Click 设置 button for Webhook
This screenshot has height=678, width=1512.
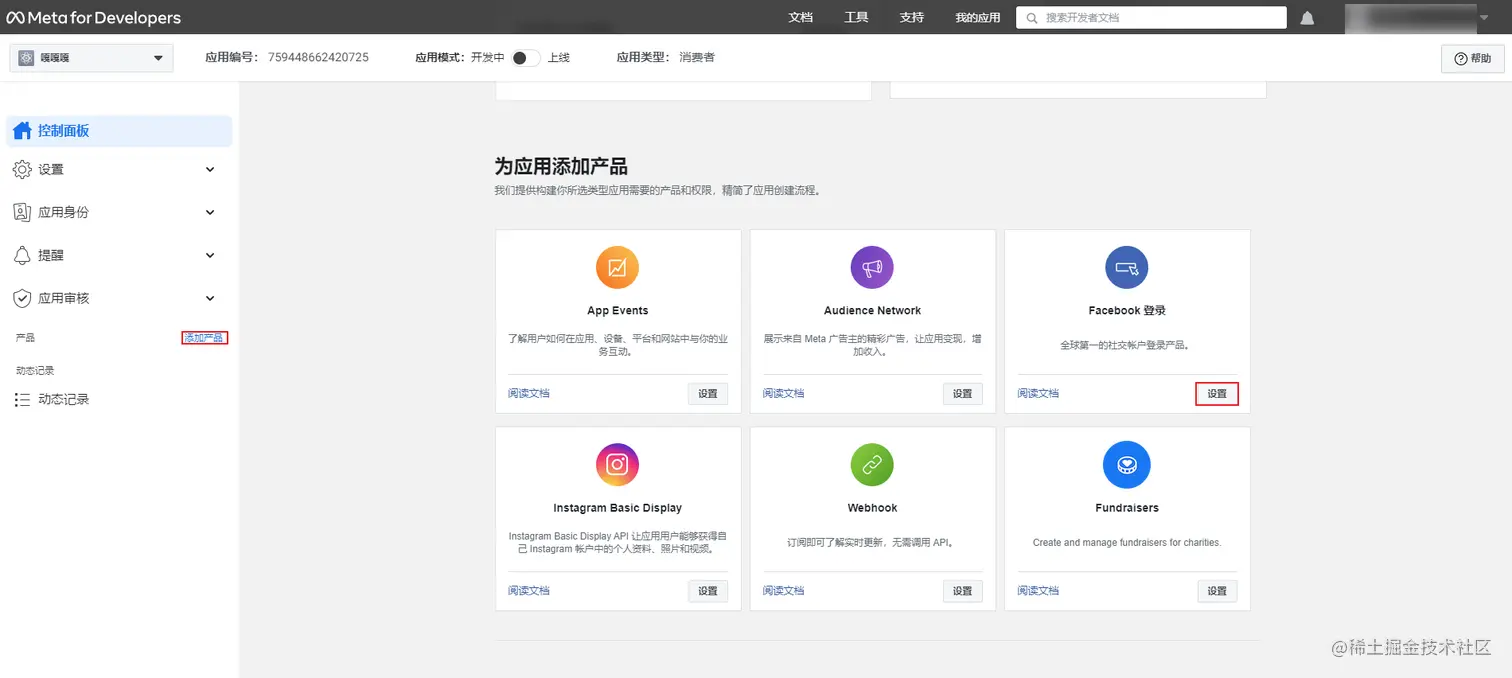pyautogui.click(x=963, y=591)
